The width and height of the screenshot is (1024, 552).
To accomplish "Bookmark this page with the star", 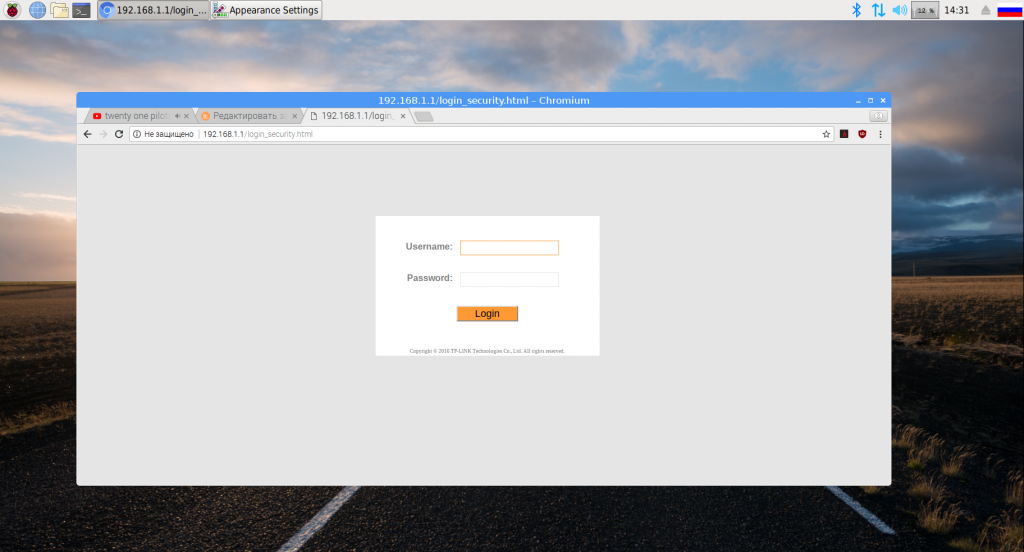I will (x=826, y=134).
